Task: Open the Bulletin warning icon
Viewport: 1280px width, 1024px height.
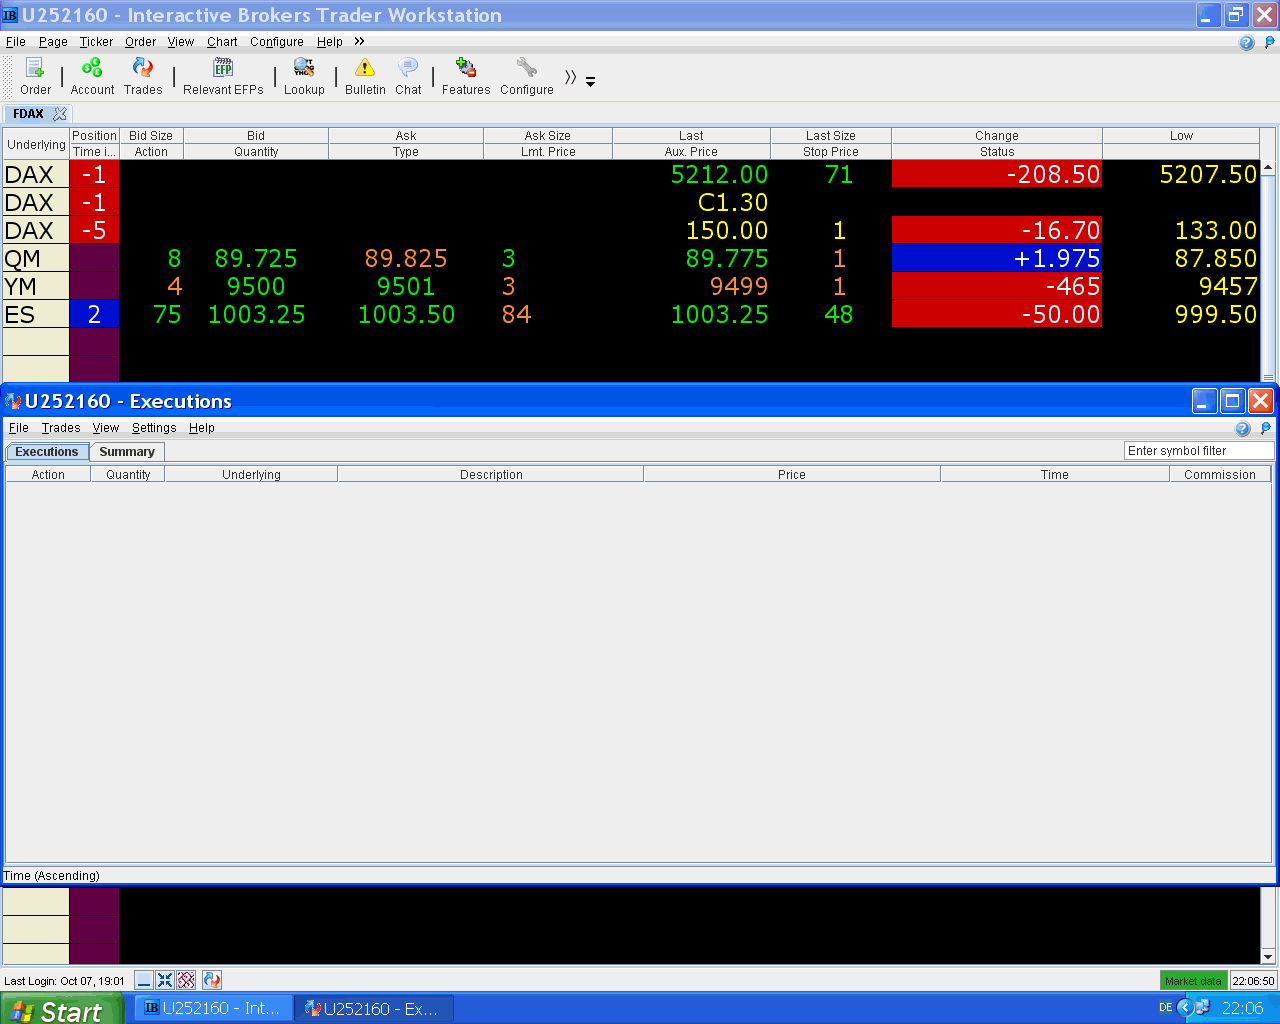Action: (x=365, y=76)
